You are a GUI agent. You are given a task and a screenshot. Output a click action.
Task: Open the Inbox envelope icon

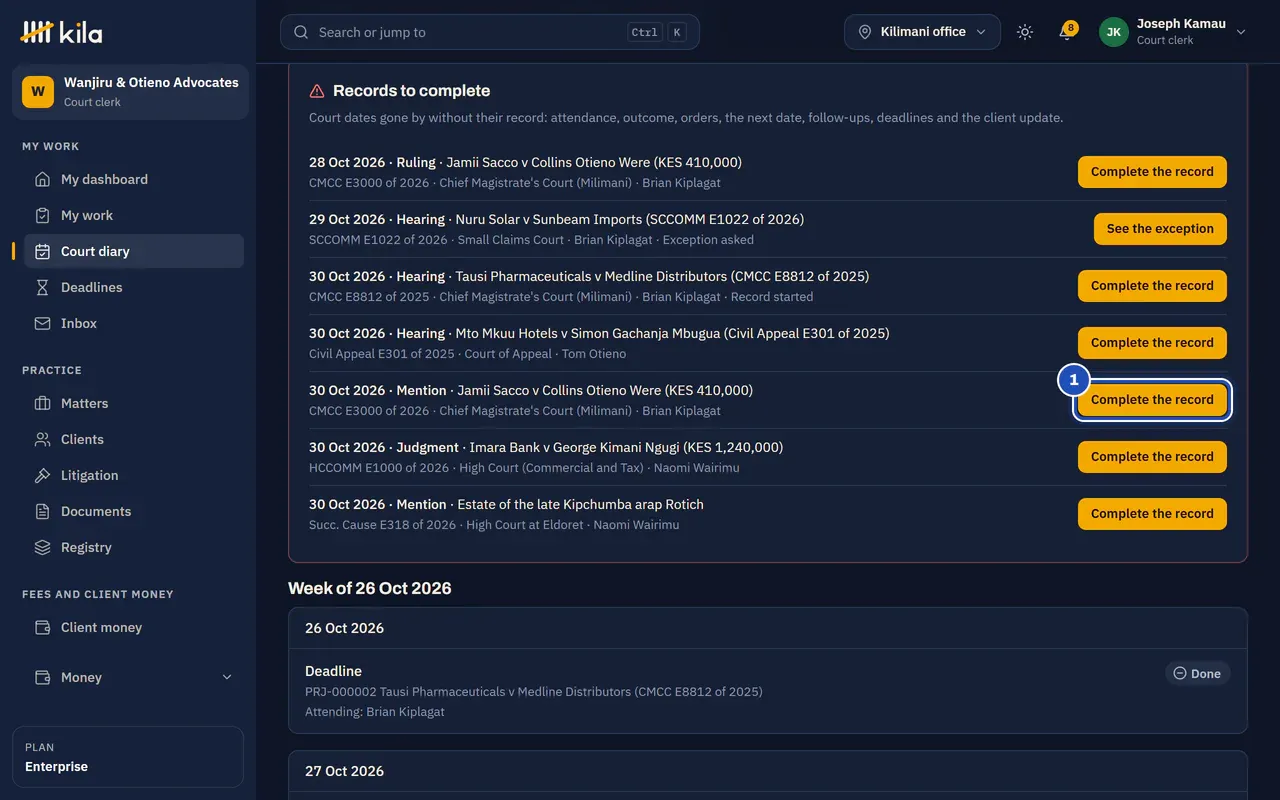(42, 324)
